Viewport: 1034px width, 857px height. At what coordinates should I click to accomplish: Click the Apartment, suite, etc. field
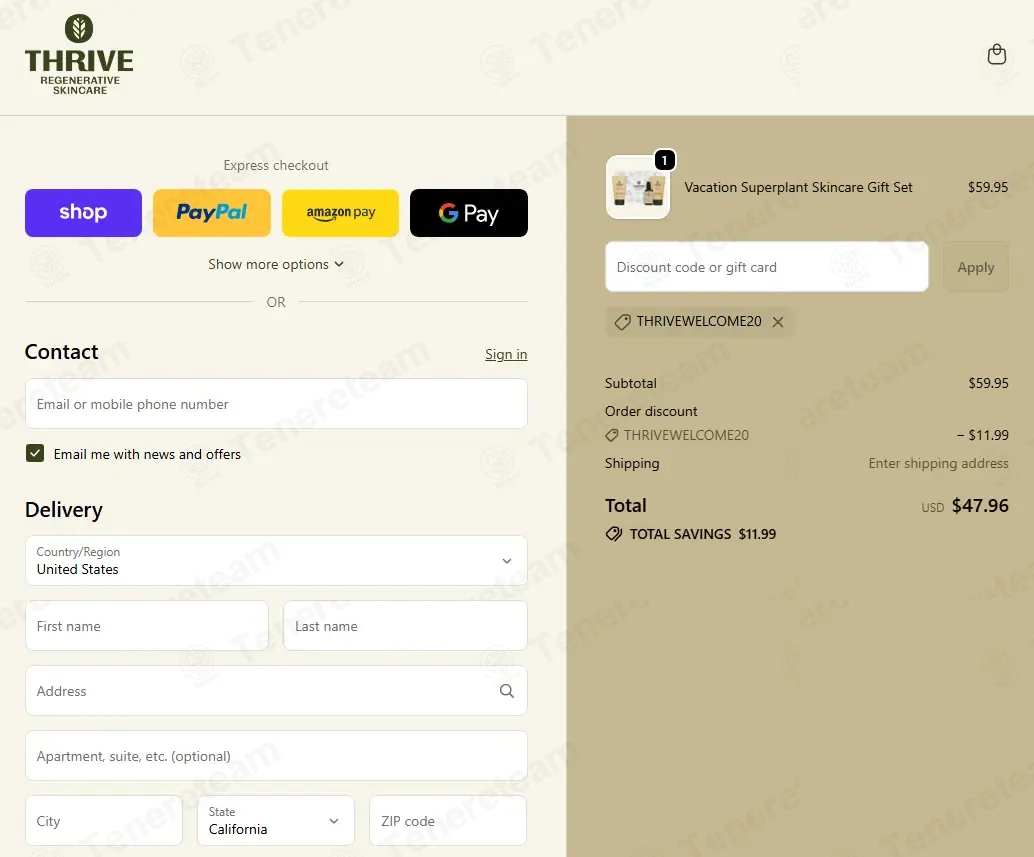click(276, 755)
